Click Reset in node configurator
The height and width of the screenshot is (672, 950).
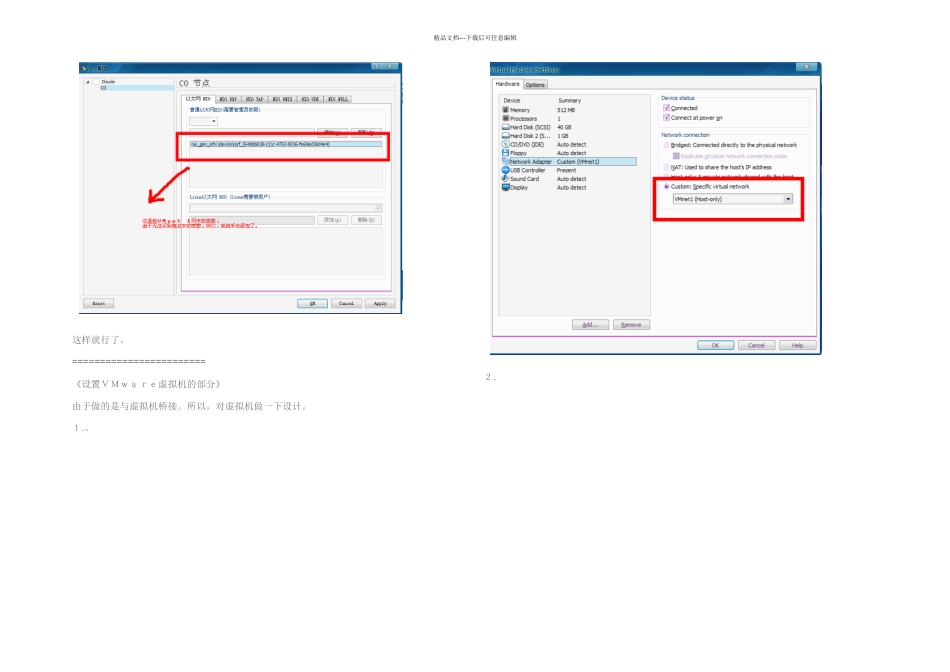tap(99, 304)
